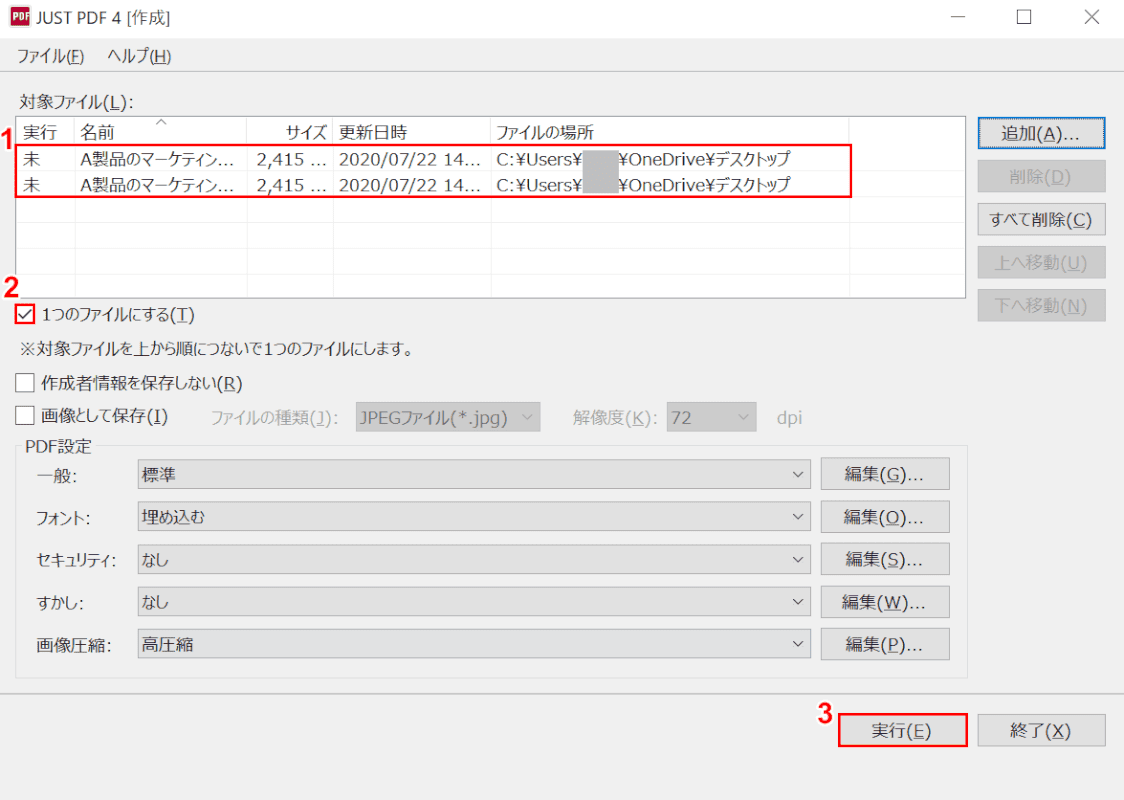Click 編集(P)... button for 画像圧縮 settings
The image size is (1124, 800).
click(x=885, y=644)
